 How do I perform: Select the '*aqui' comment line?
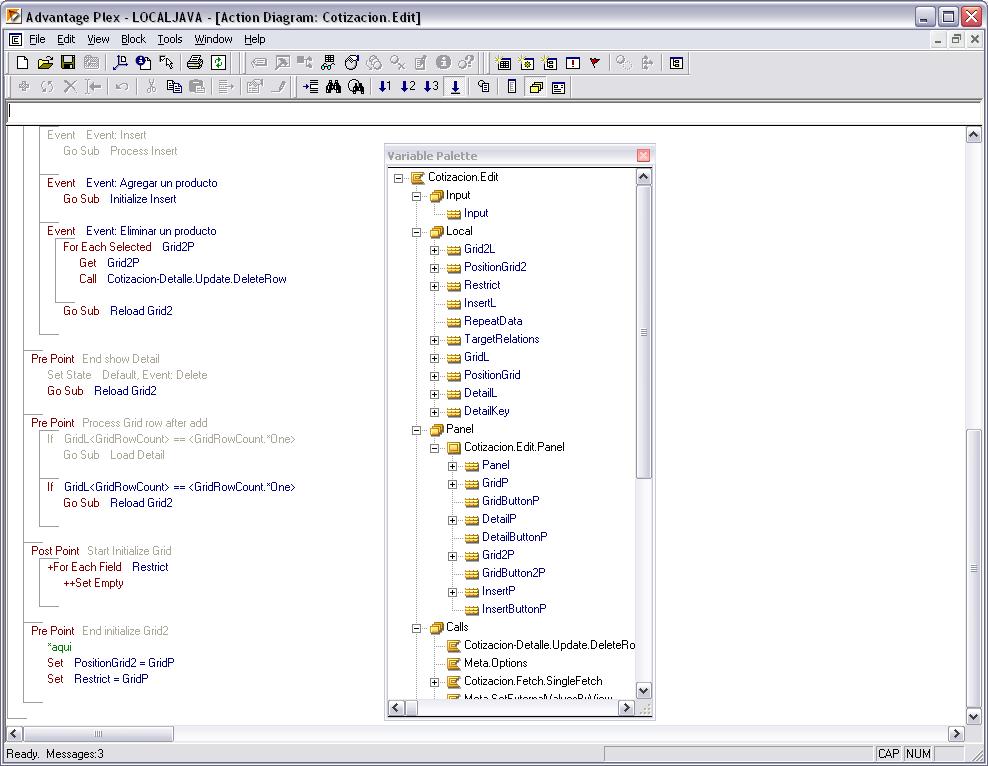click(x=59, y=647)
